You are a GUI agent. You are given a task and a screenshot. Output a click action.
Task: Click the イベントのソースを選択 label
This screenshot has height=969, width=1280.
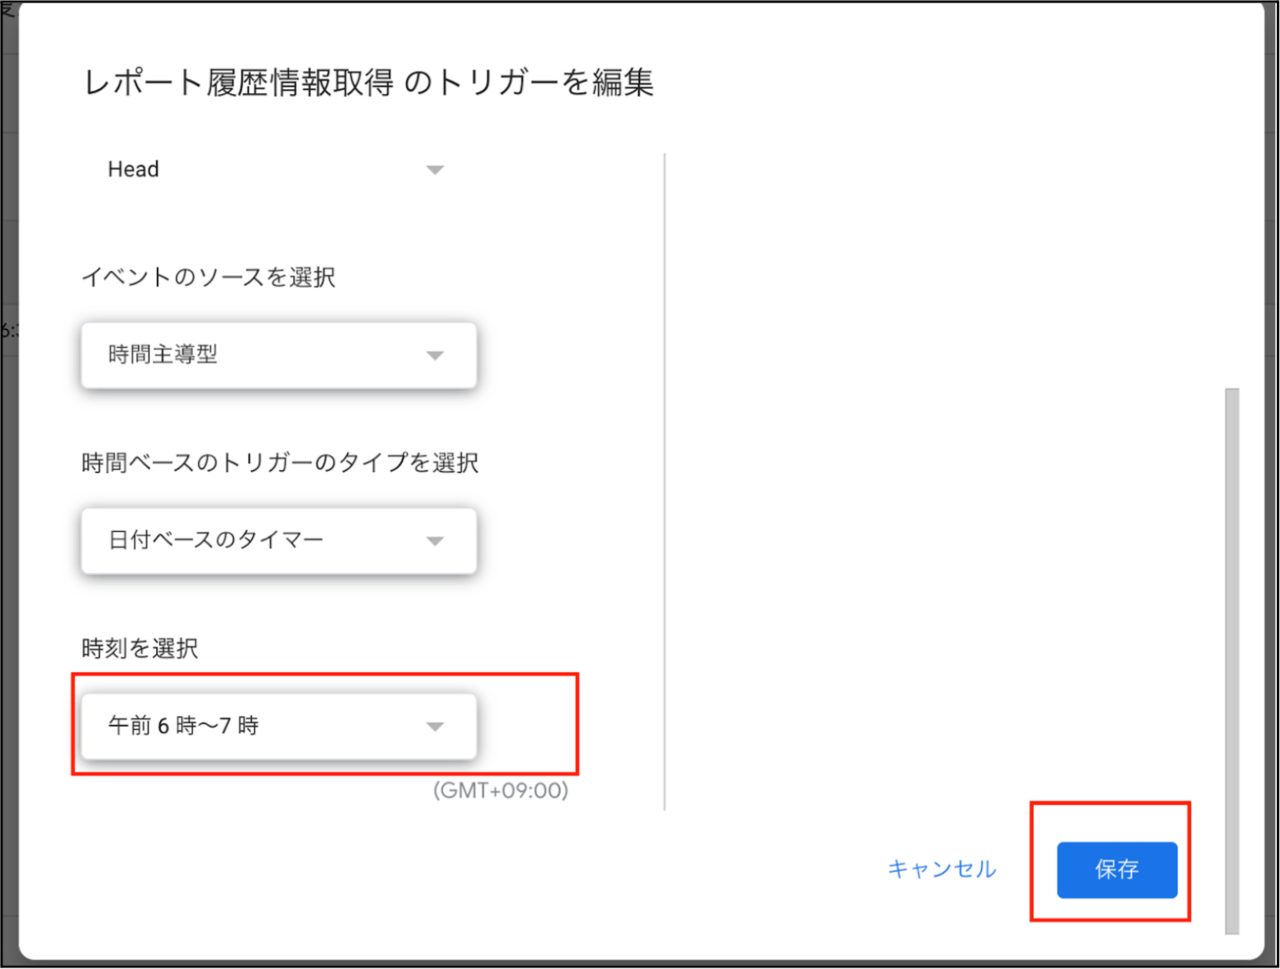tap(208, 277)
